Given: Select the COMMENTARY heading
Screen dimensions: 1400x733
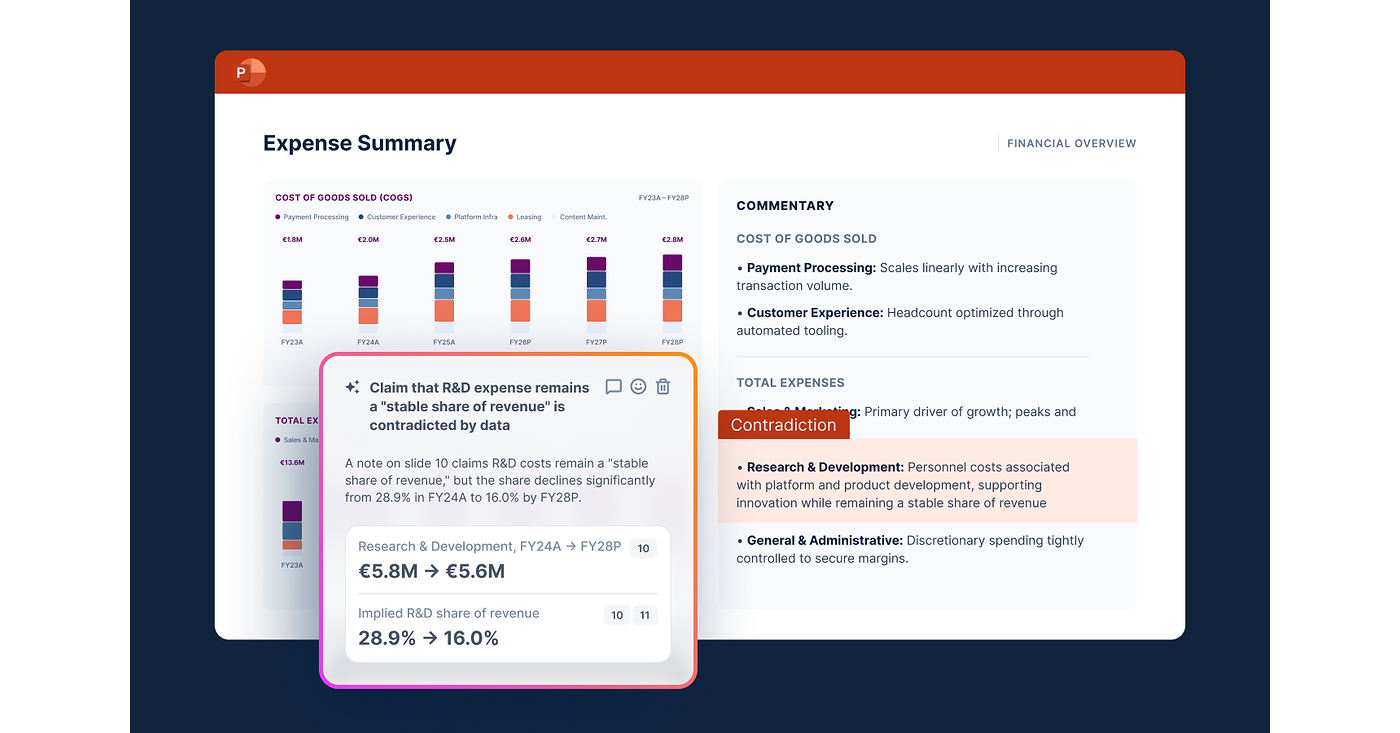Looking at the screenshot, I should pyautogui.click(x=785, y=206).
